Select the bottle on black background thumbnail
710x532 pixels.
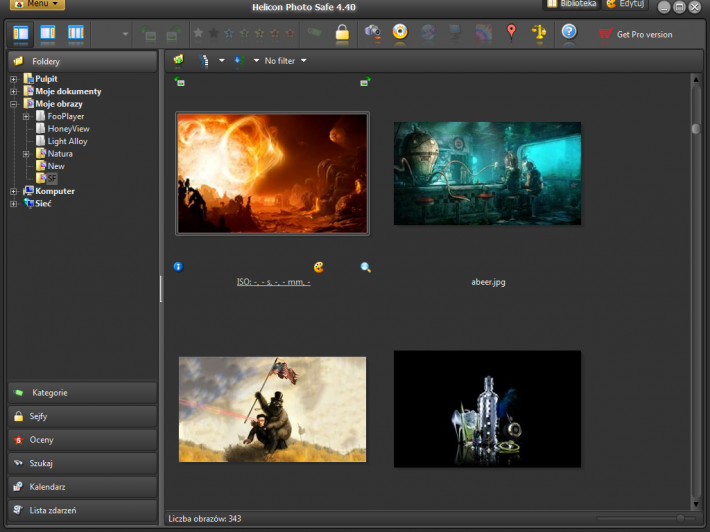[487, 409]
